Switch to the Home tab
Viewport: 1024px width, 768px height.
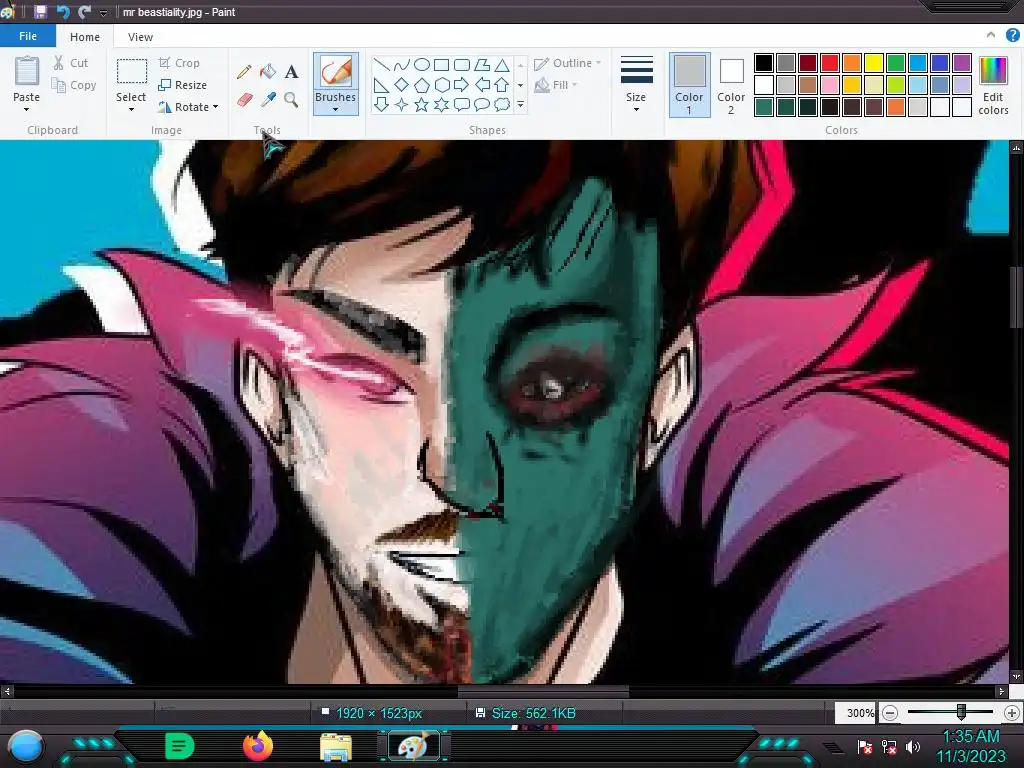click(x=85, y=37)
